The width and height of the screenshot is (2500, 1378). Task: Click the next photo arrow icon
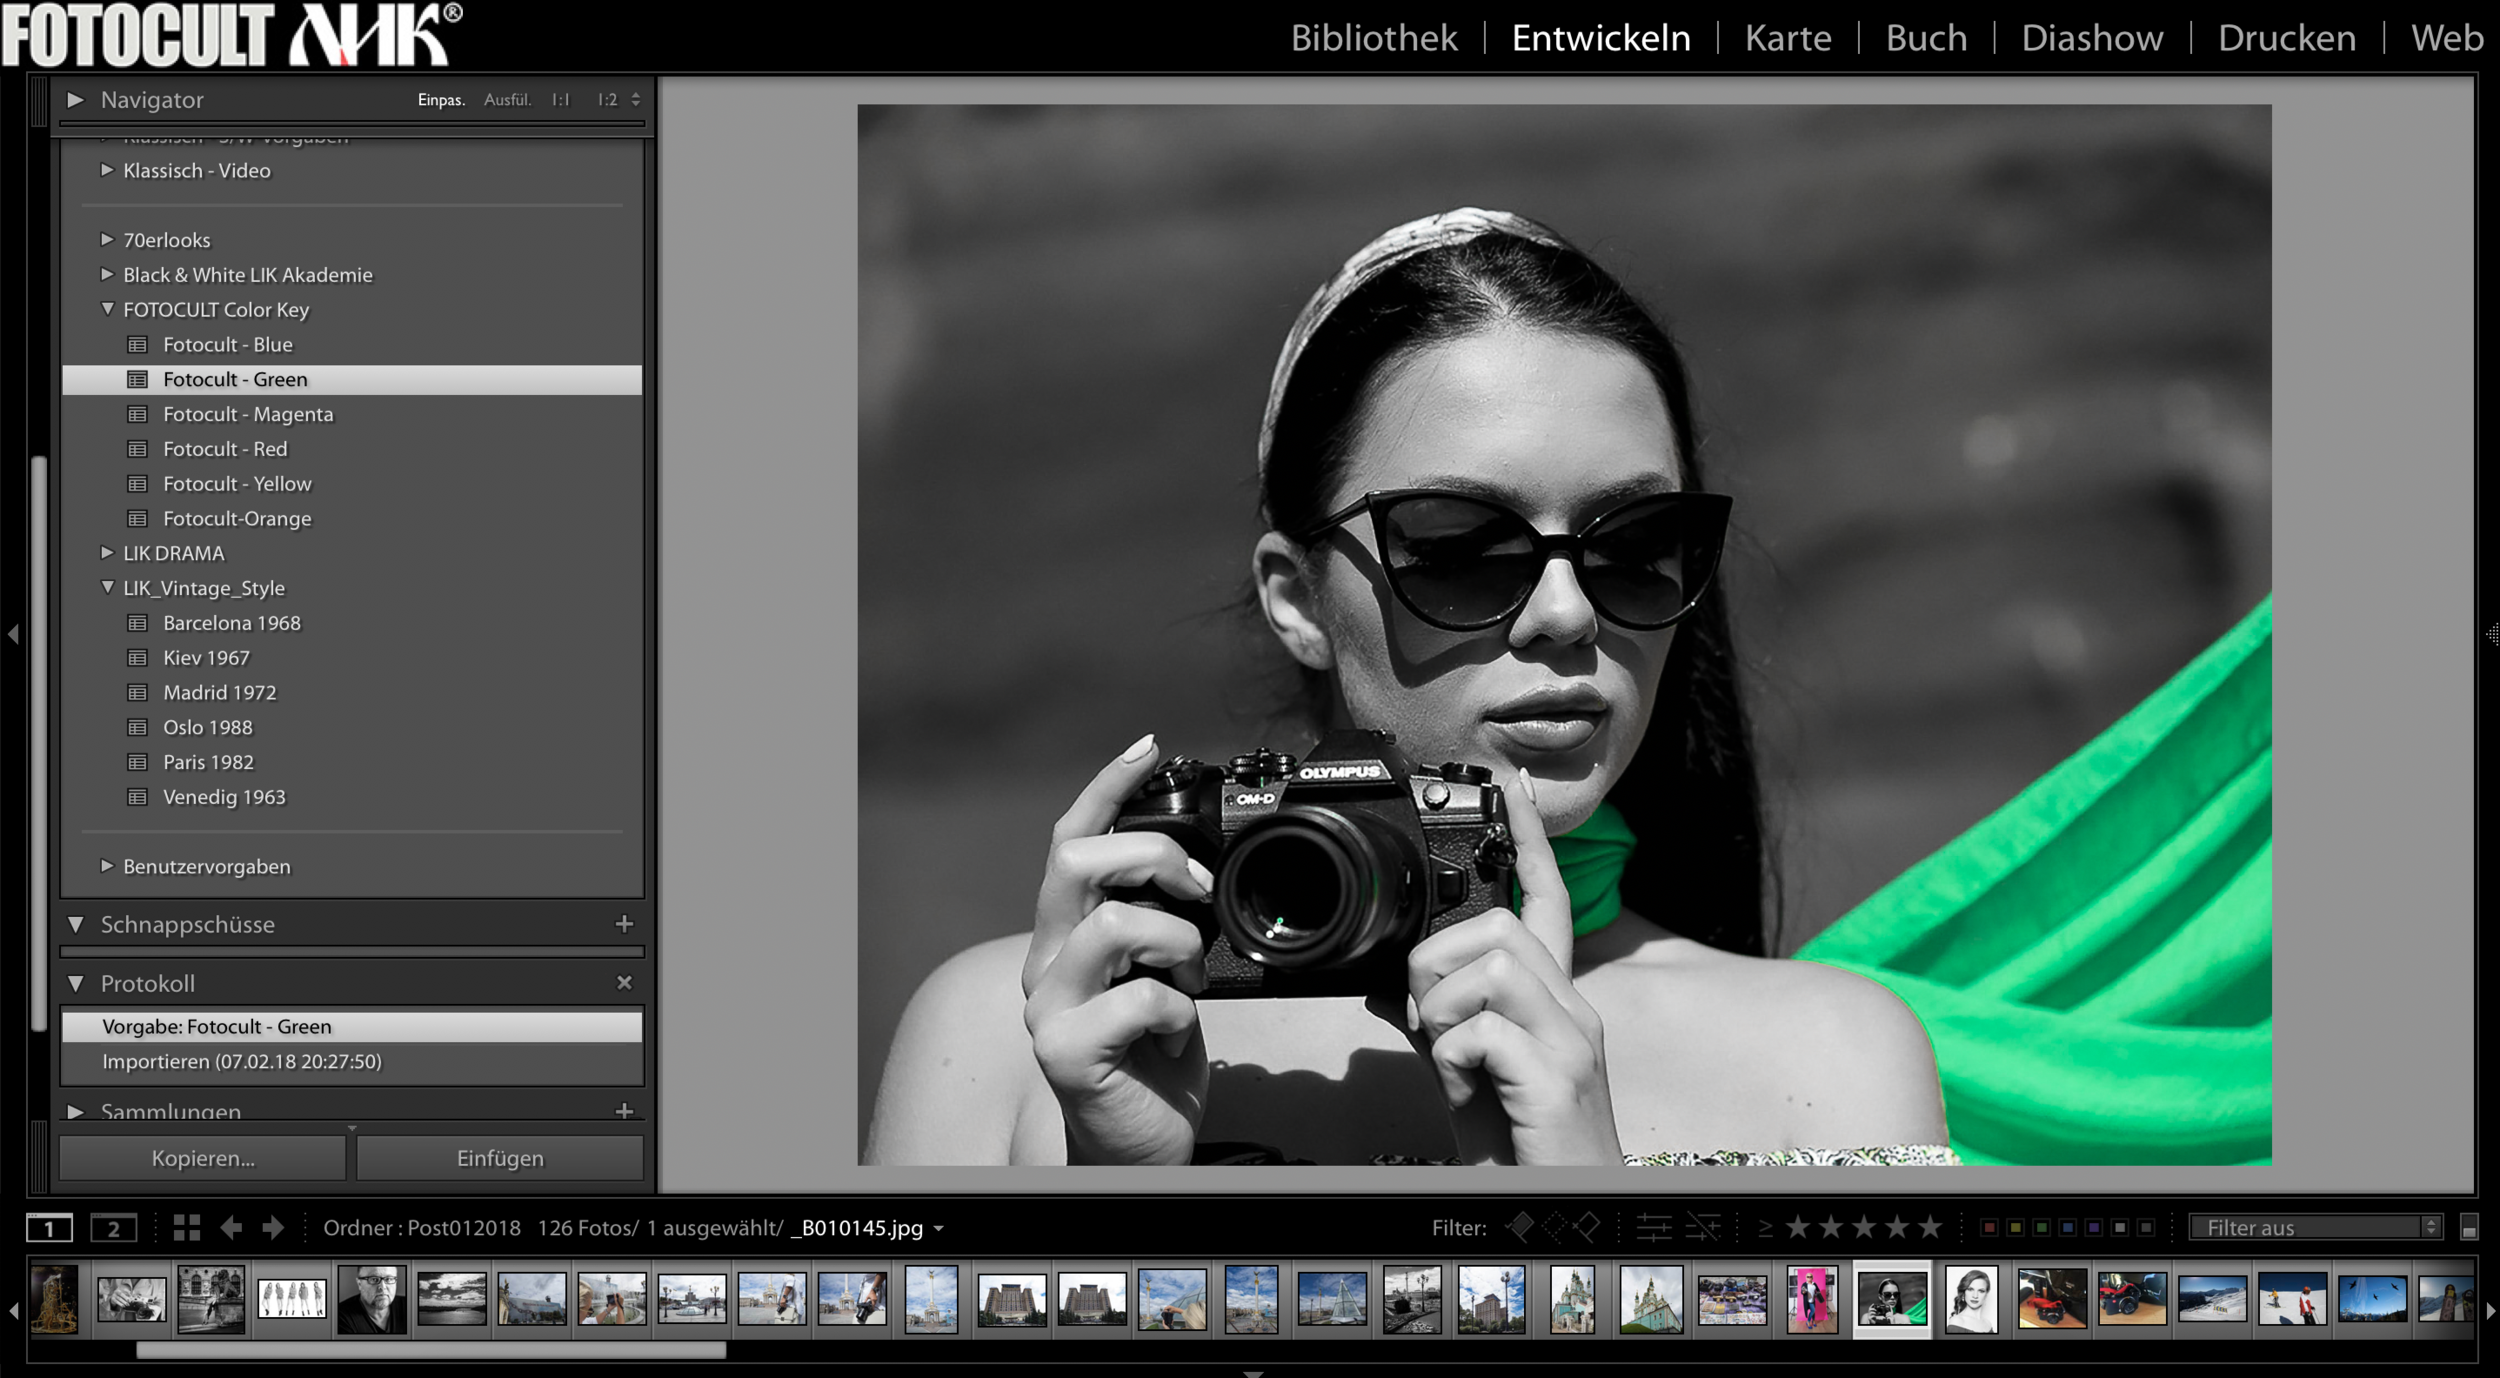(275, 1227)
